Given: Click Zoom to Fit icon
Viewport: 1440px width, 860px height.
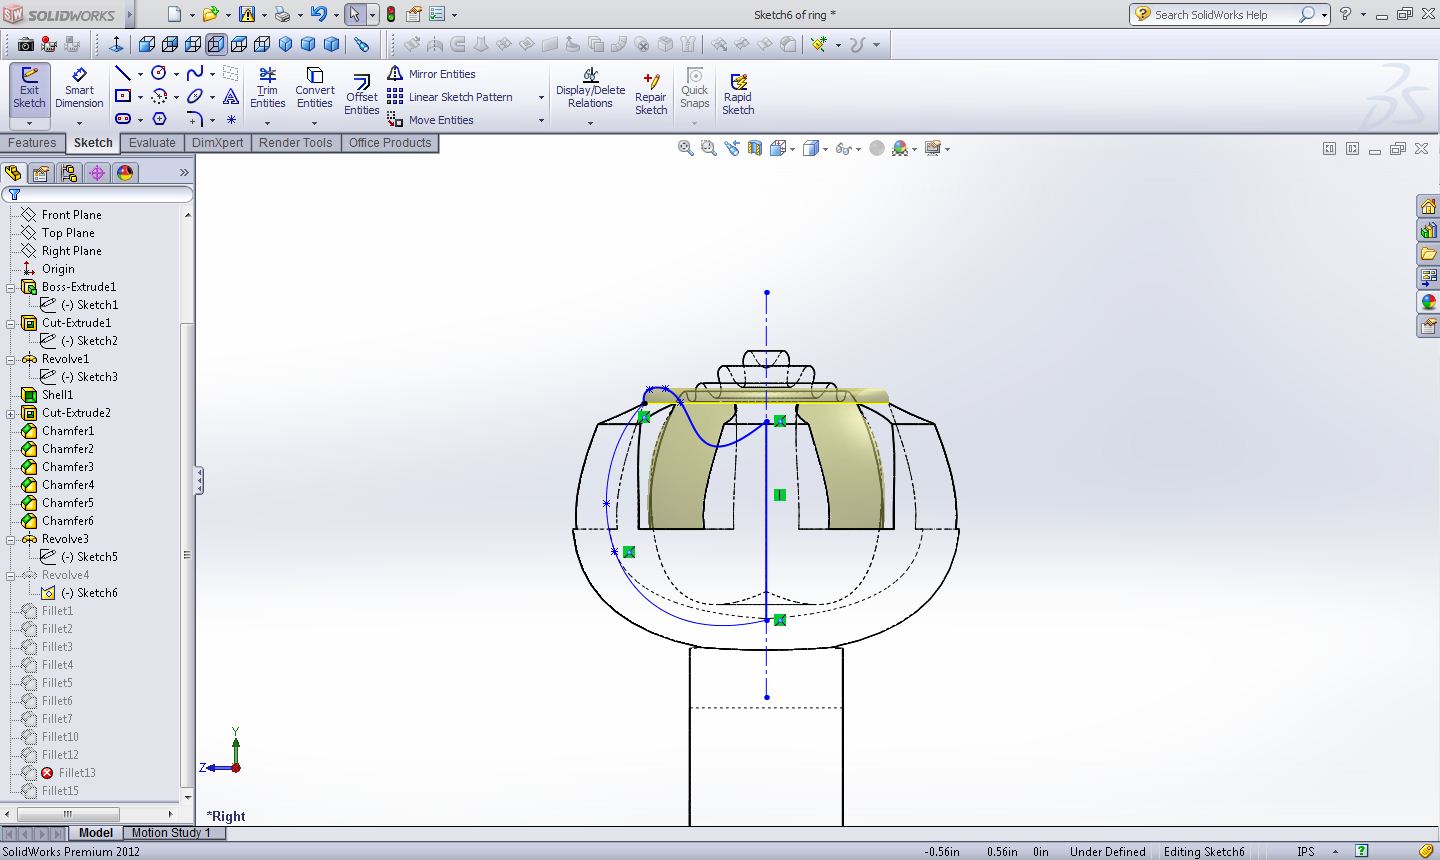Looking at the screenshot, I should click(685, 148).
